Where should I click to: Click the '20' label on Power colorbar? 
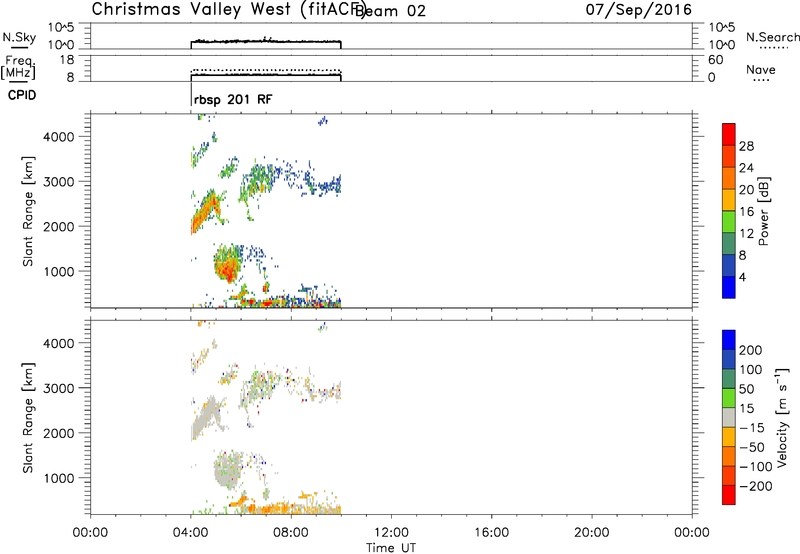point(746,190)
